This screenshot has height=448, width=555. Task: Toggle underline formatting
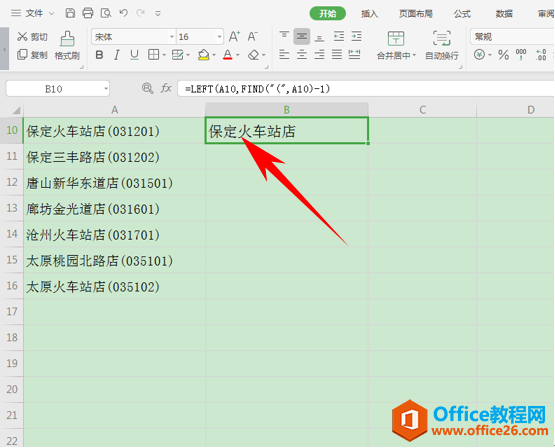(134, 55)
